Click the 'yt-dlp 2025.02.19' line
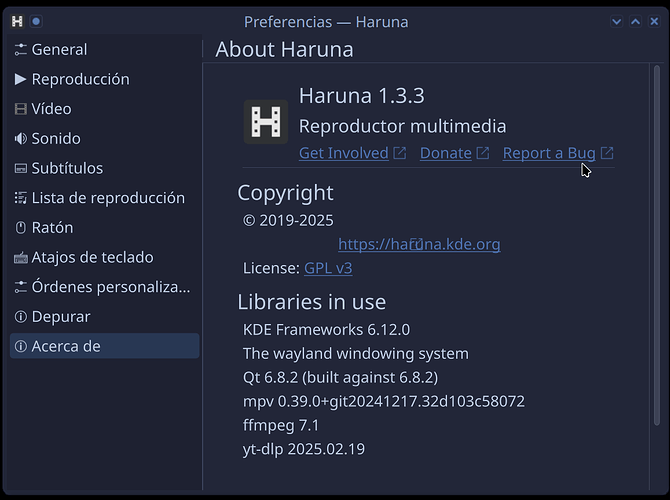Viewport: 670px width, 500px height. coord(303,449)
